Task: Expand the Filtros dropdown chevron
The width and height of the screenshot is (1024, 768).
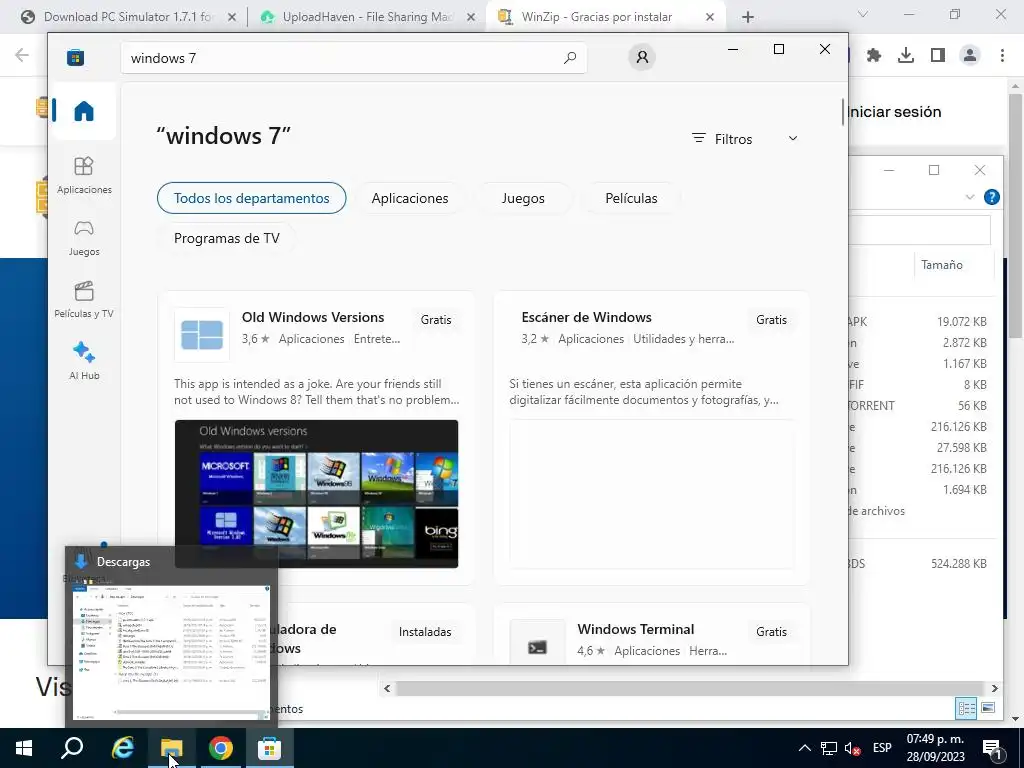Action: [793, 138]
